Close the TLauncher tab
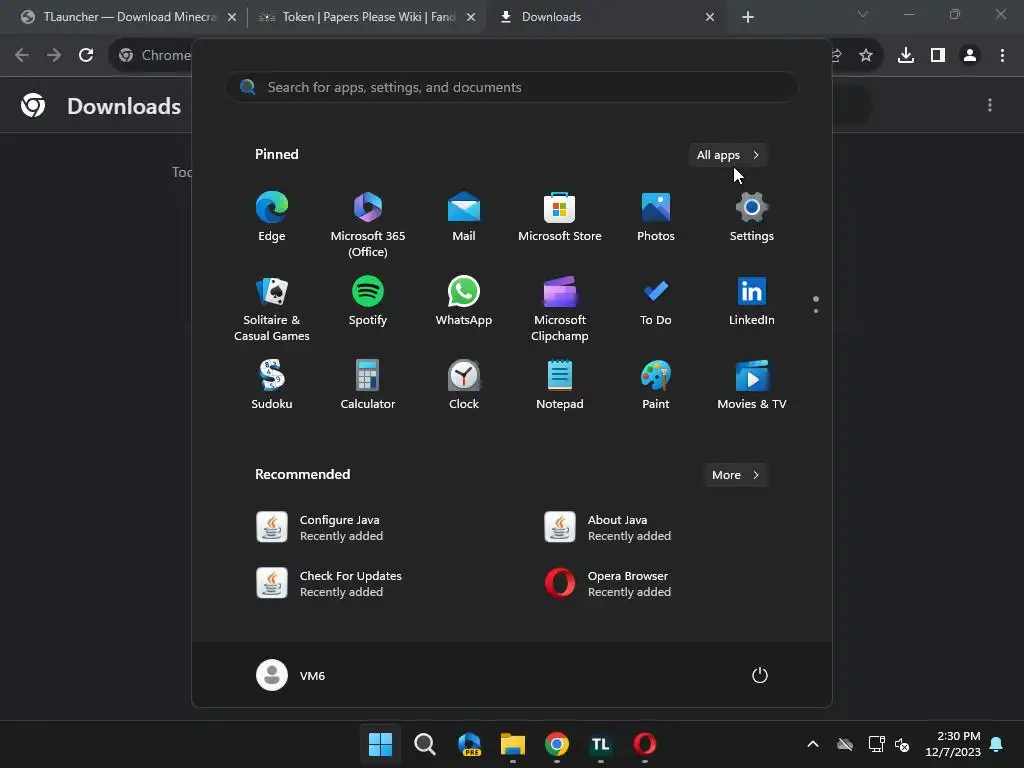Viewport: 1024px width, 768px height. pyautogui.click(x=232, y=17)
